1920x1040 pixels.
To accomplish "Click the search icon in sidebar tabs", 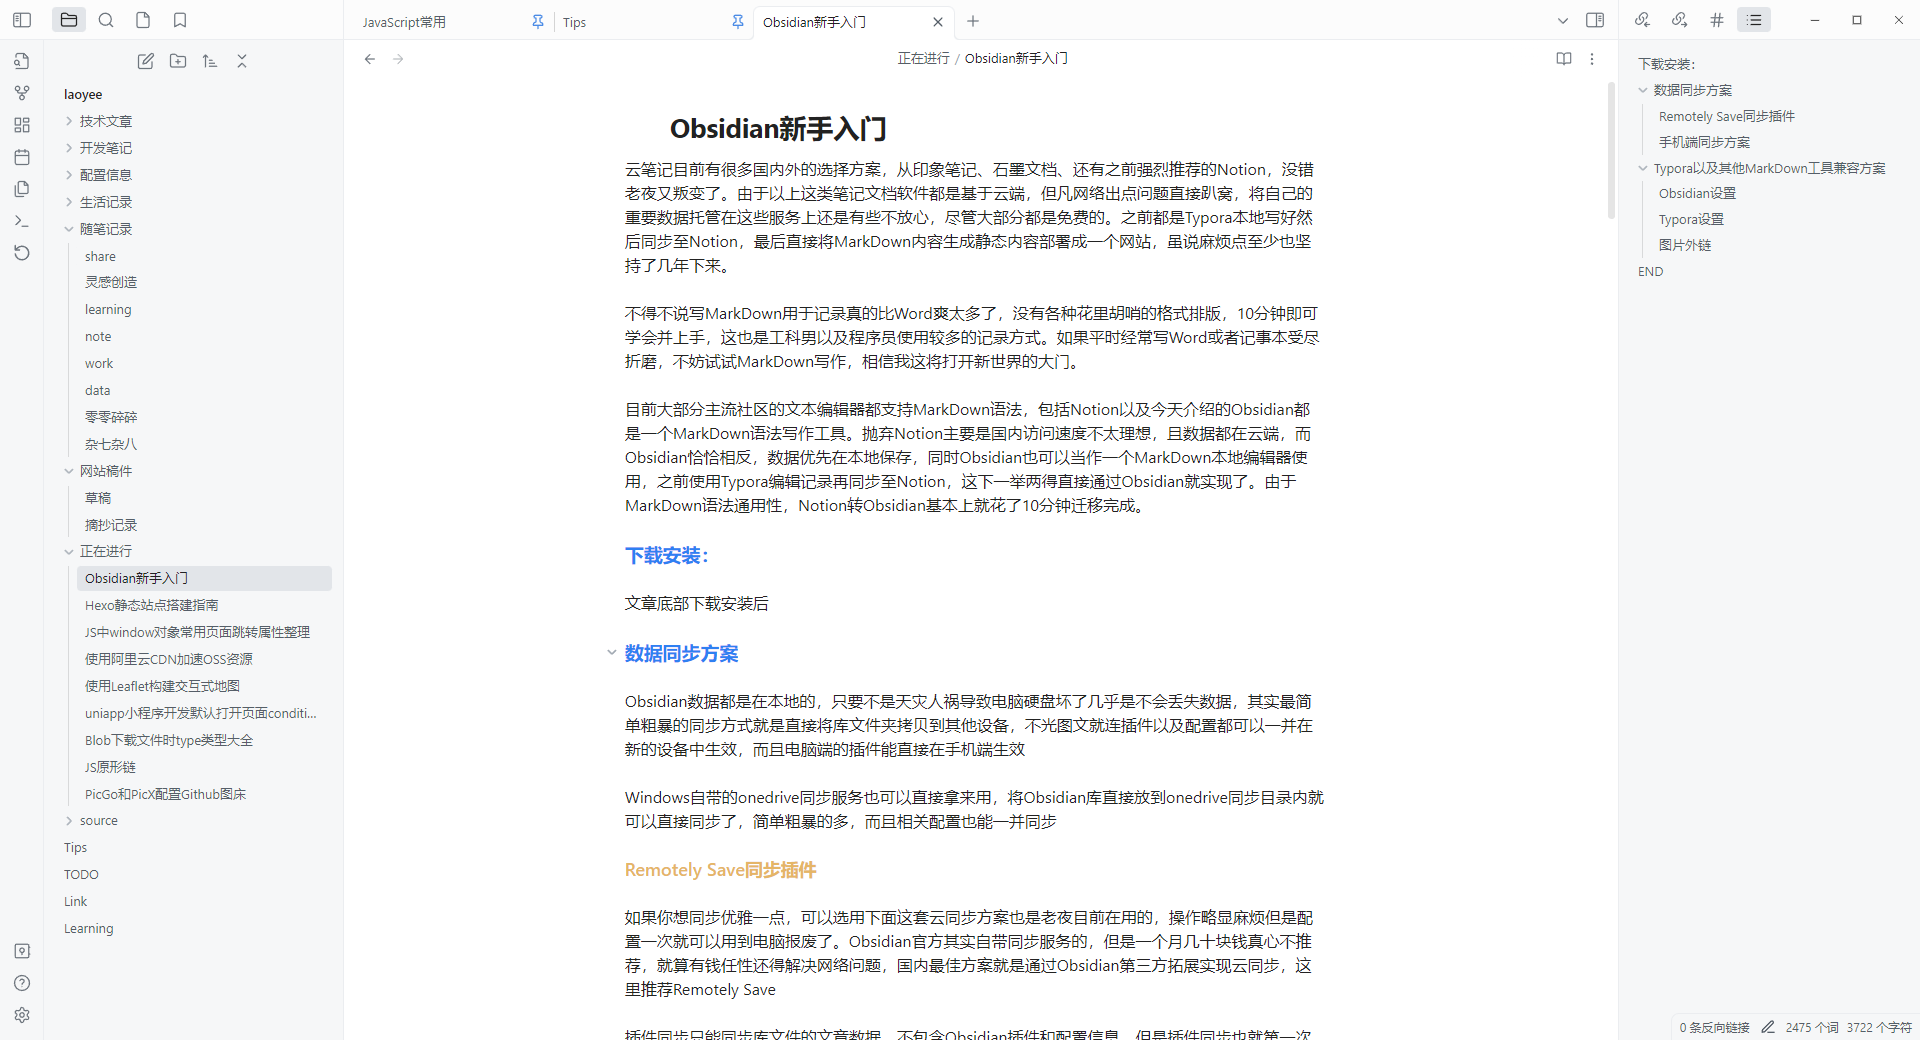I will click(106, 20).
